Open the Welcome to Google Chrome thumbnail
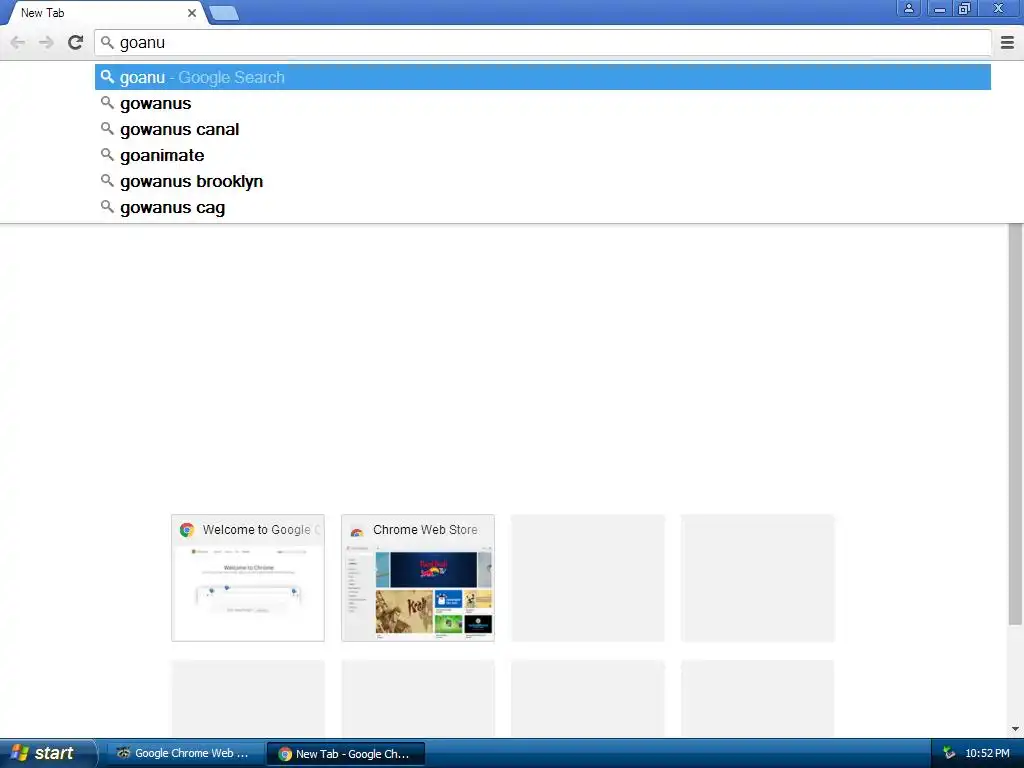The width and height of the screenshot is (1024, 768). (x=248, y=578)
